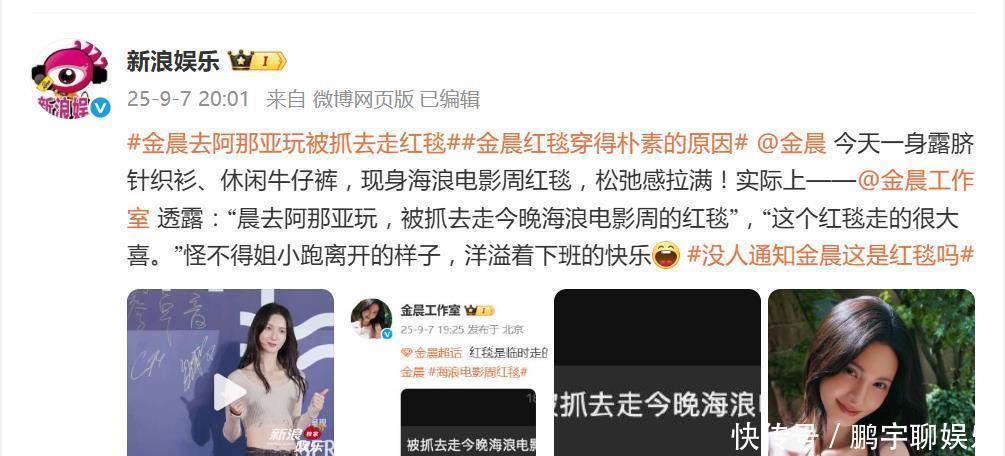Click the 已编辑 edited label
This screenshot has height=456, width=1005.
[x=450, y=99]
